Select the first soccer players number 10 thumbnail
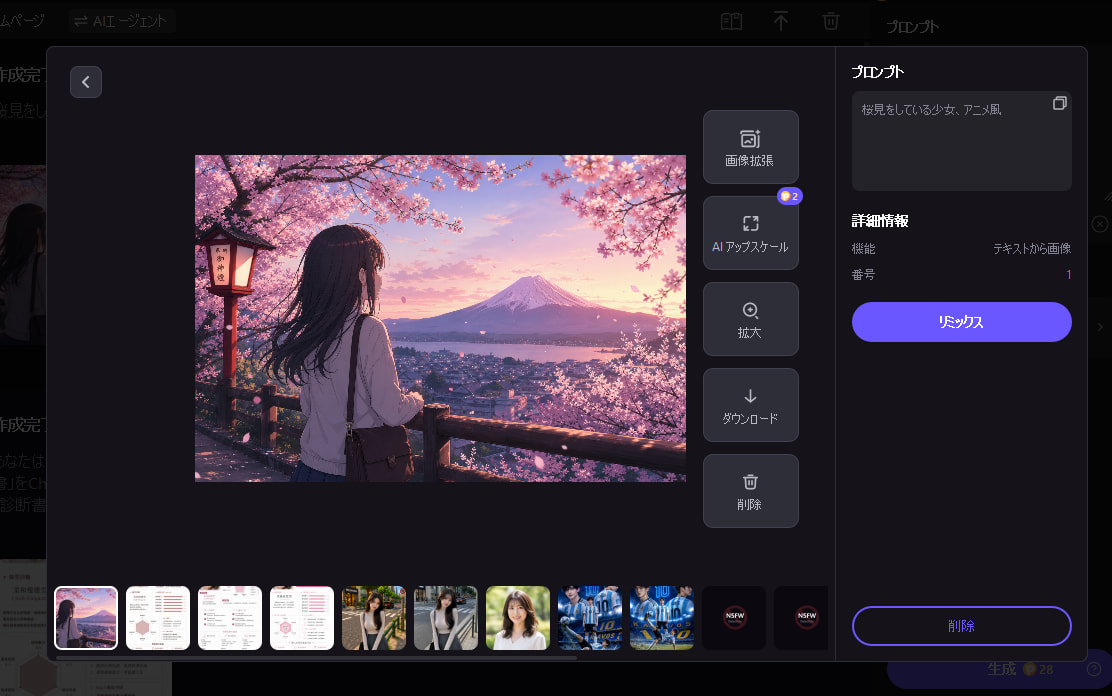The image size is (1112, 696). point(589,618)
